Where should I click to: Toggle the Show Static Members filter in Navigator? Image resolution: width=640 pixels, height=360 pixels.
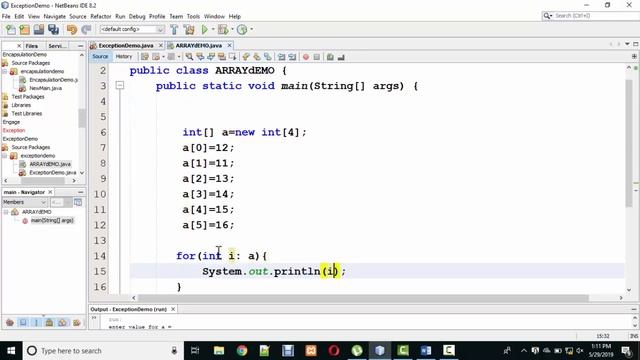[x=36, y=323]
